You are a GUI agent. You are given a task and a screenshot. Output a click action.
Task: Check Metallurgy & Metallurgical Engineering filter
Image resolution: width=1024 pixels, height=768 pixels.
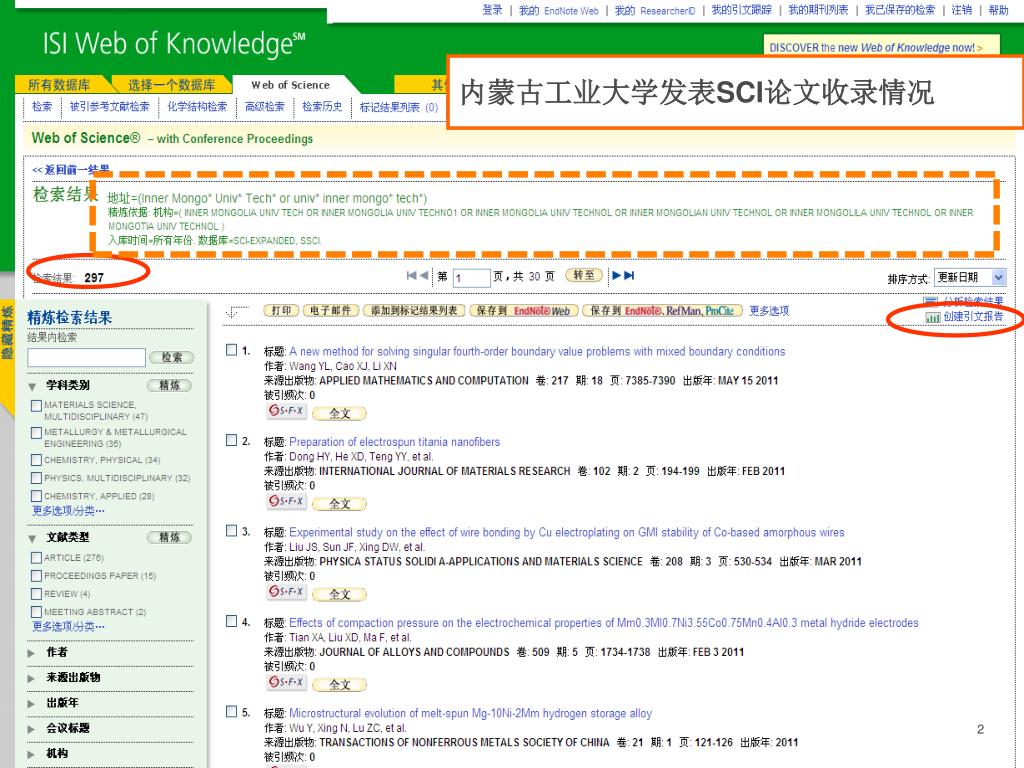pyautogui.click(x=37, y=432)
